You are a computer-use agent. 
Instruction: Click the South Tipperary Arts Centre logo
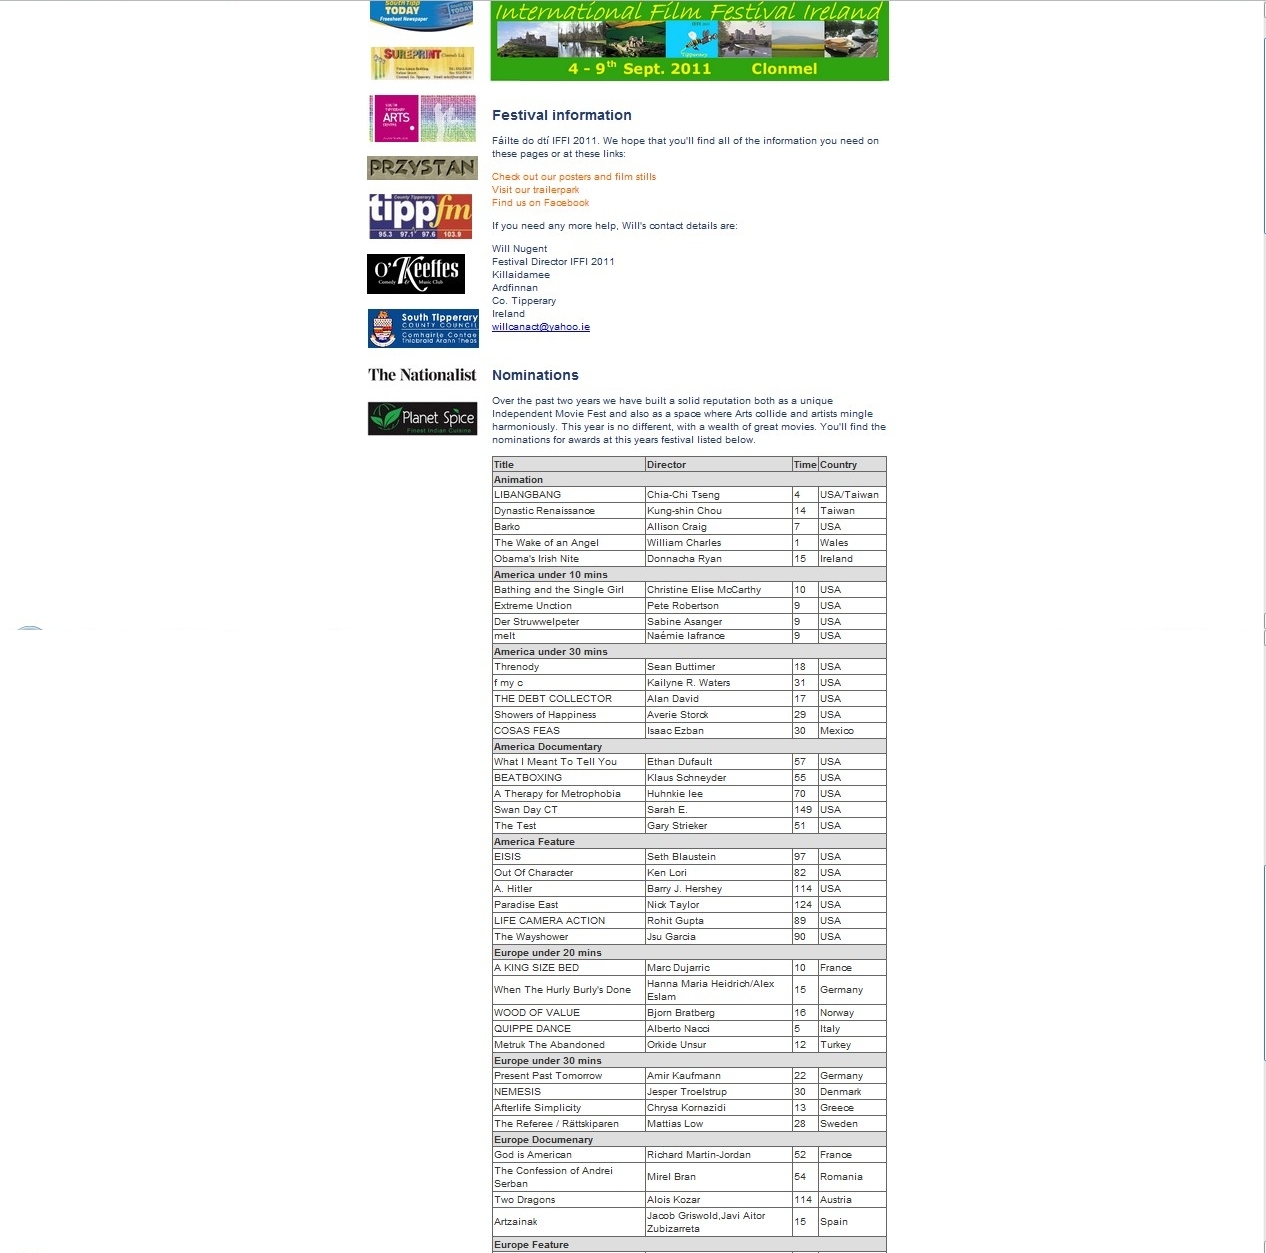coord(422,119)
